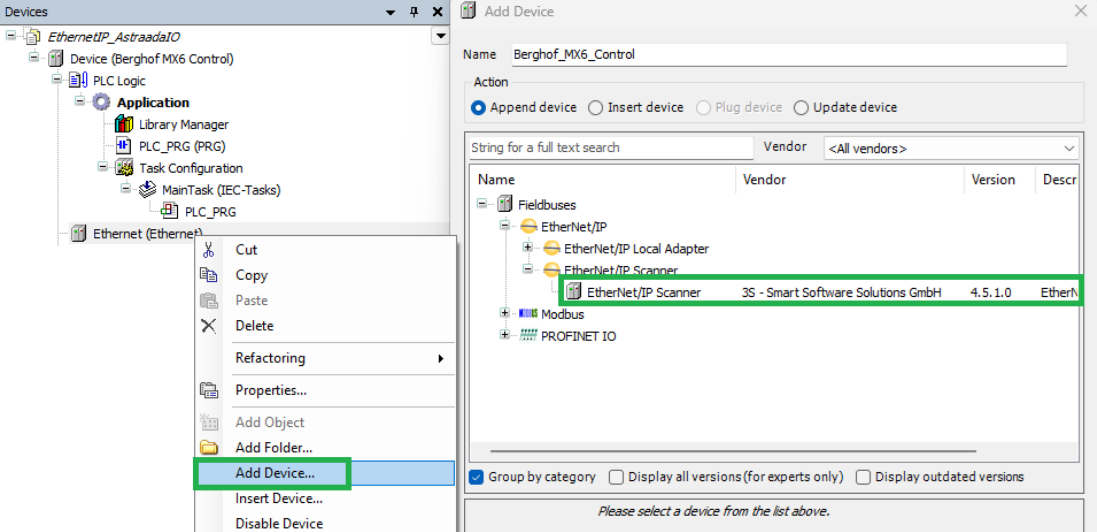The image size is (1097, 532).
Task: Collapse the EtherNet/IP Scanner category node
Action: 528,269
